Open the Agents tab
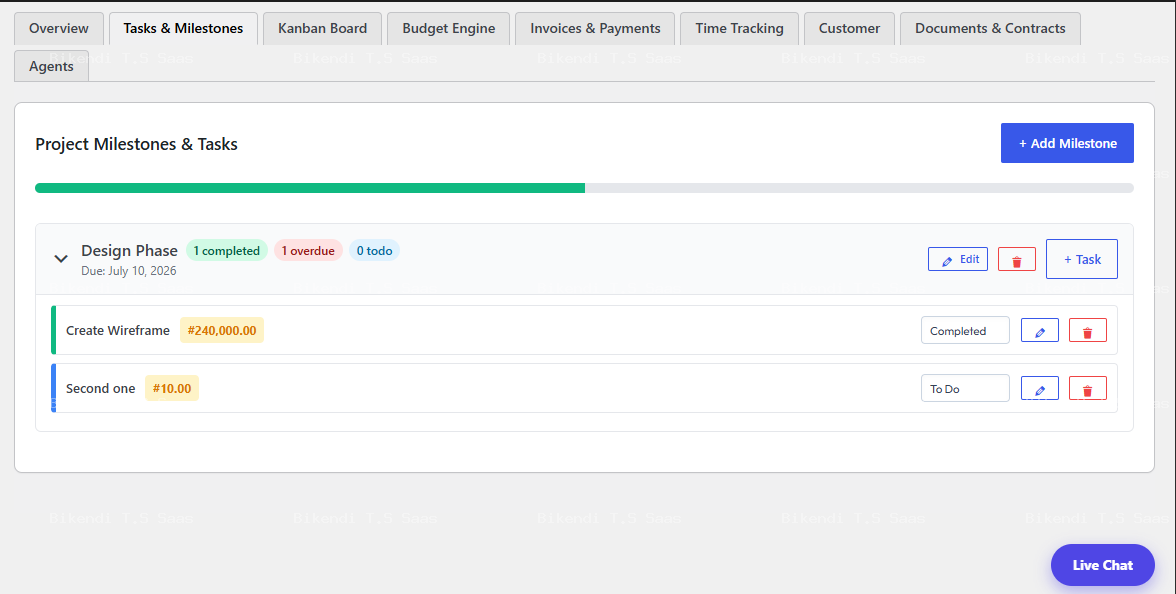The image size is (1176, 594). [x=51, y=66]
